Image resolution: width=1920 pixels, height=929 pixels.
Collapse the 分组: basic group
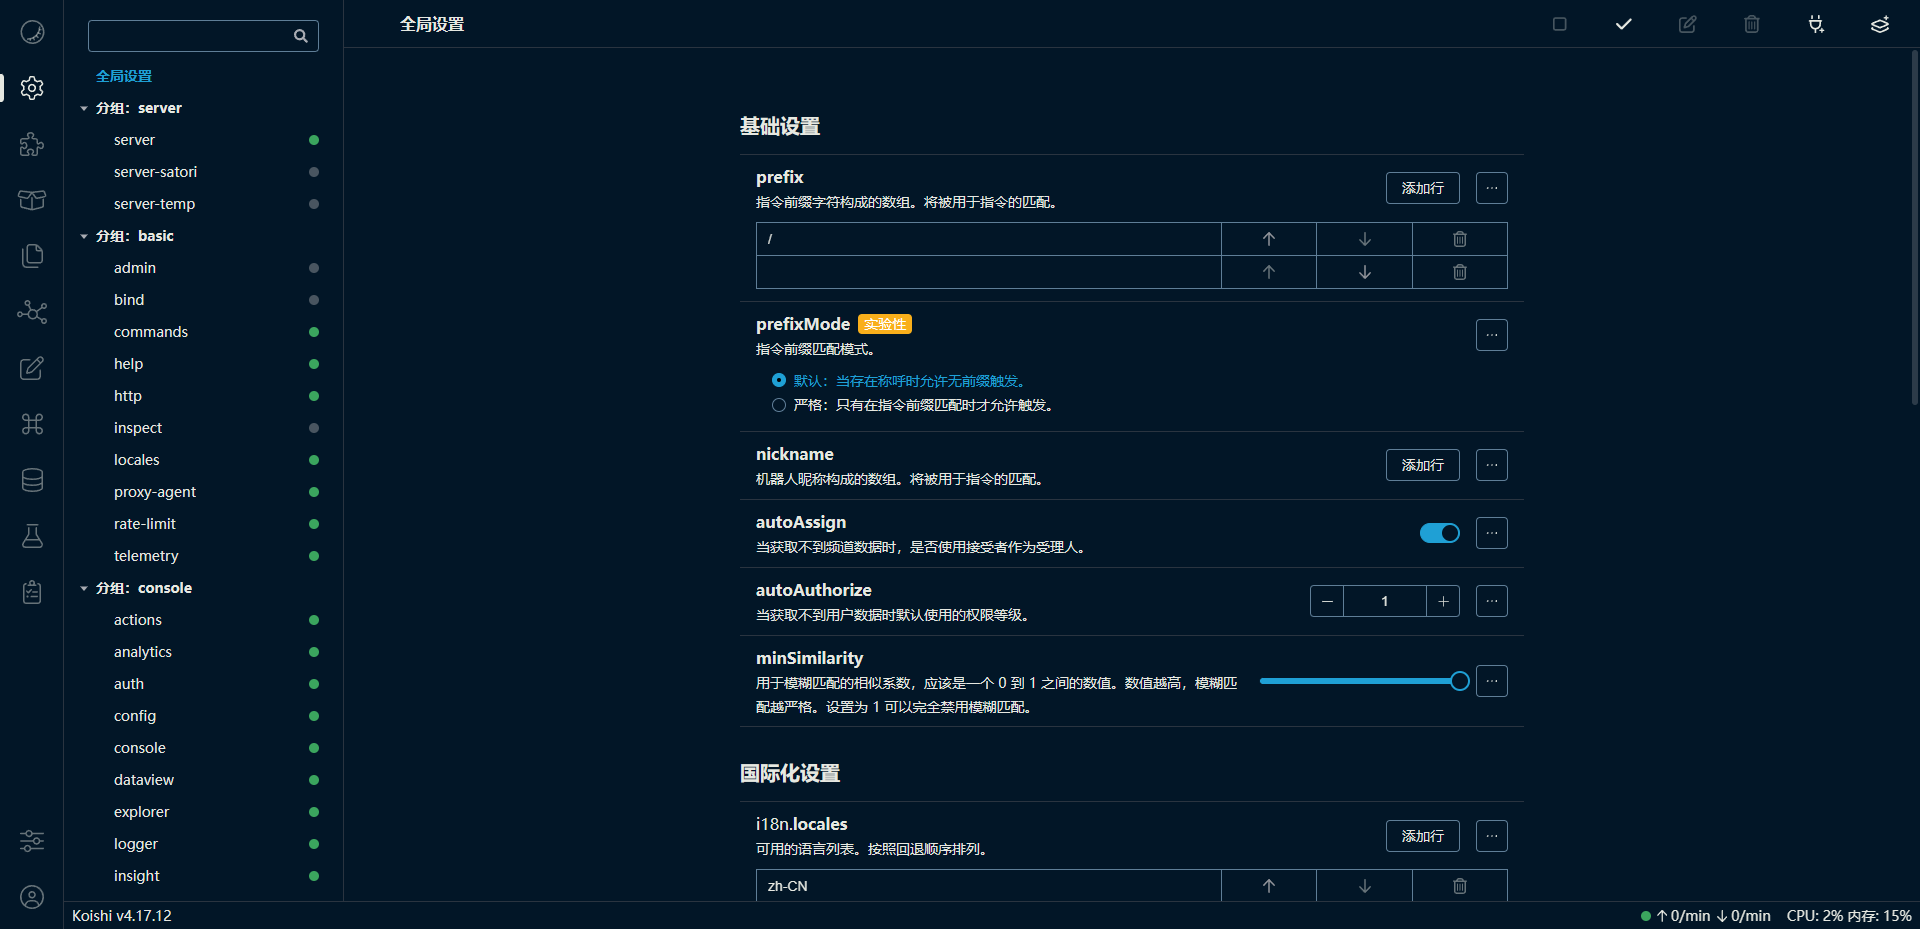pos(84,236)
